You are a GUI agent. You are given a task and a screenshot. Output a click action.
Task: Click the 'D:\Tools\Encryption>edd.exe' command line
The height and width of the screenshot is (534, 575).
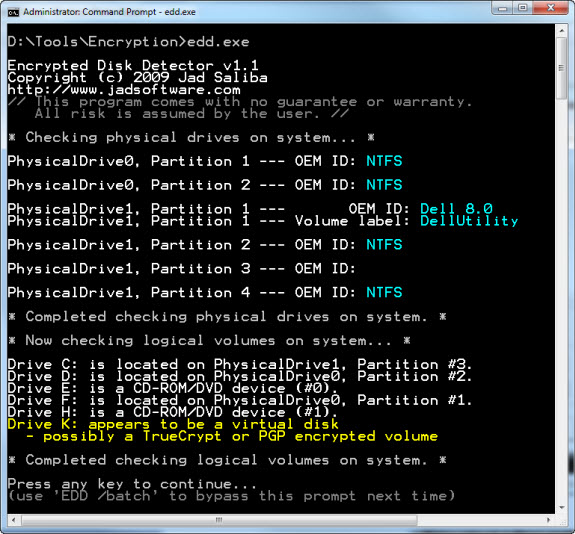pos(128,42)
